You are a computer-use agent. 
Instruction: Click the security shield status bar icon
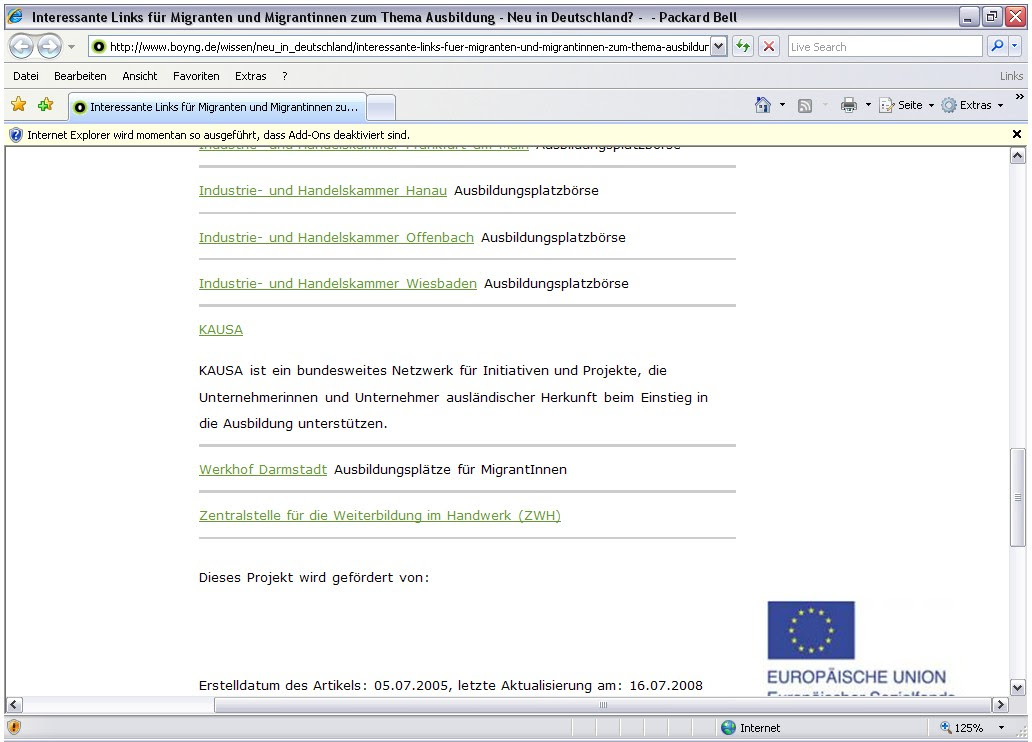click(x=14, y=728)
